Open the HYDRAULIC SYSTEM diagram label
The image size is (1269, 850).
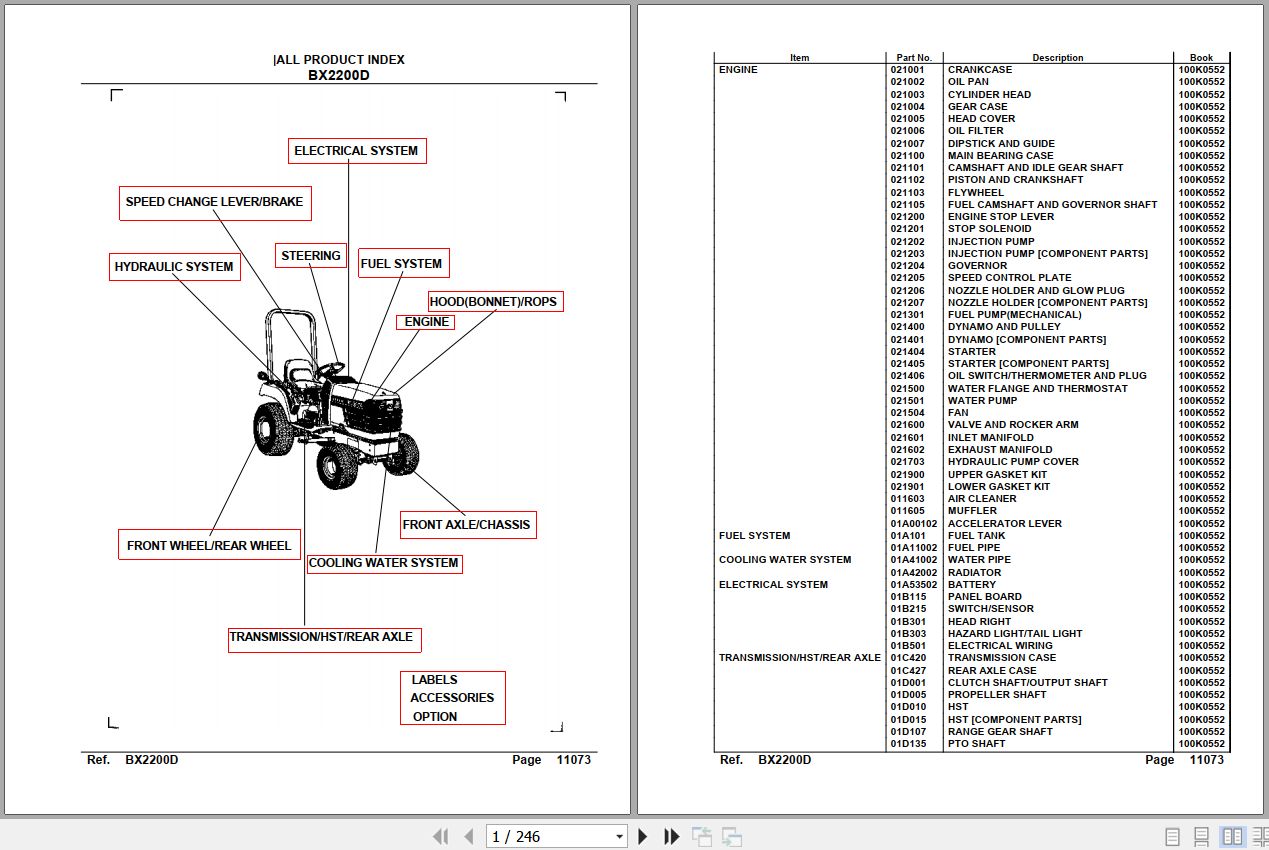point(174,267)
